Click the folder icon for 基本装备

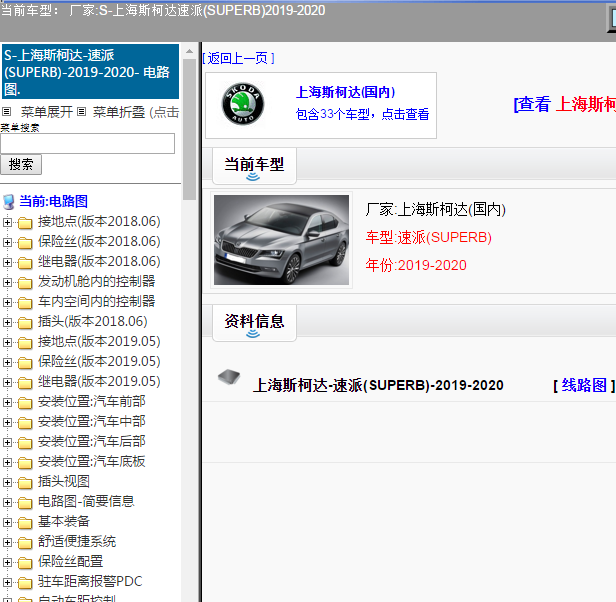pos(25,523)
